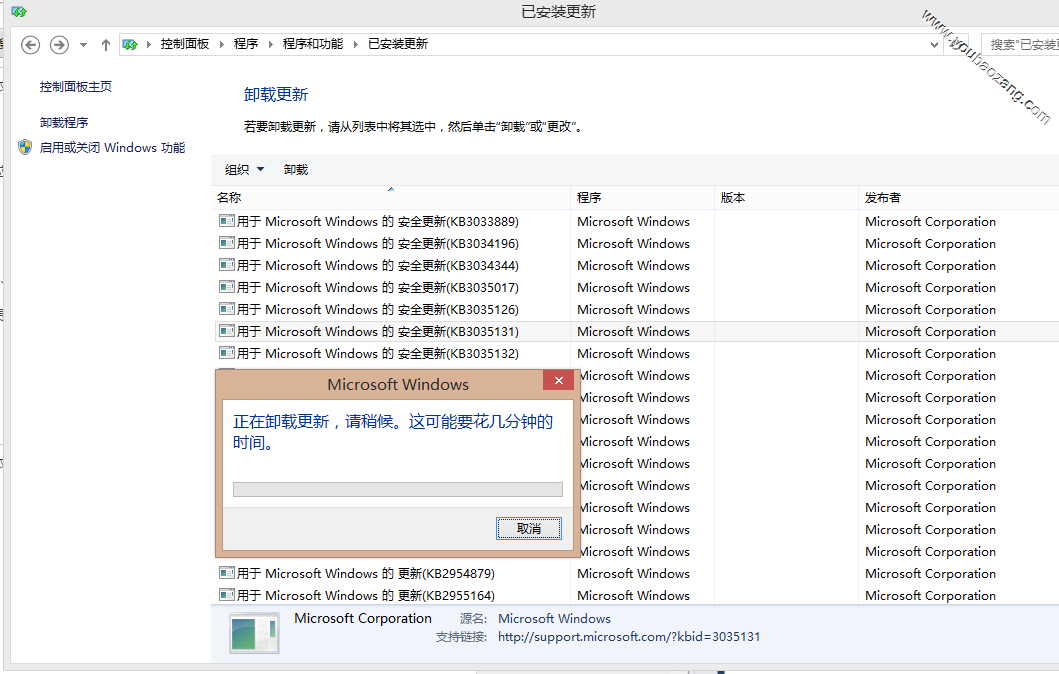This screenshot has width=1059, height=674.
Task: Open the 控制面板 breadcrumb
Action: tap(184, 44)
